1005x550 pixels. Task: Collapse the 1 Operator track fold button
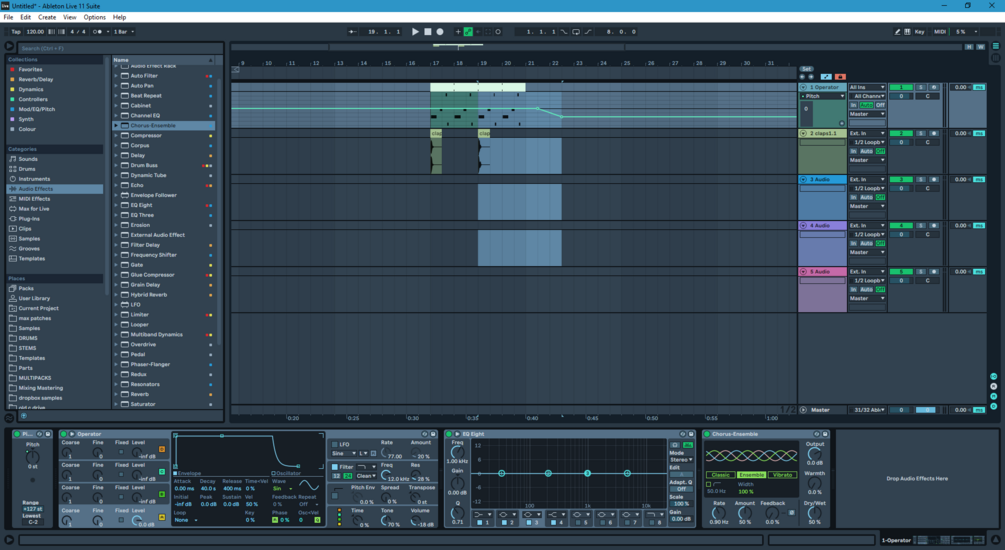803,87
